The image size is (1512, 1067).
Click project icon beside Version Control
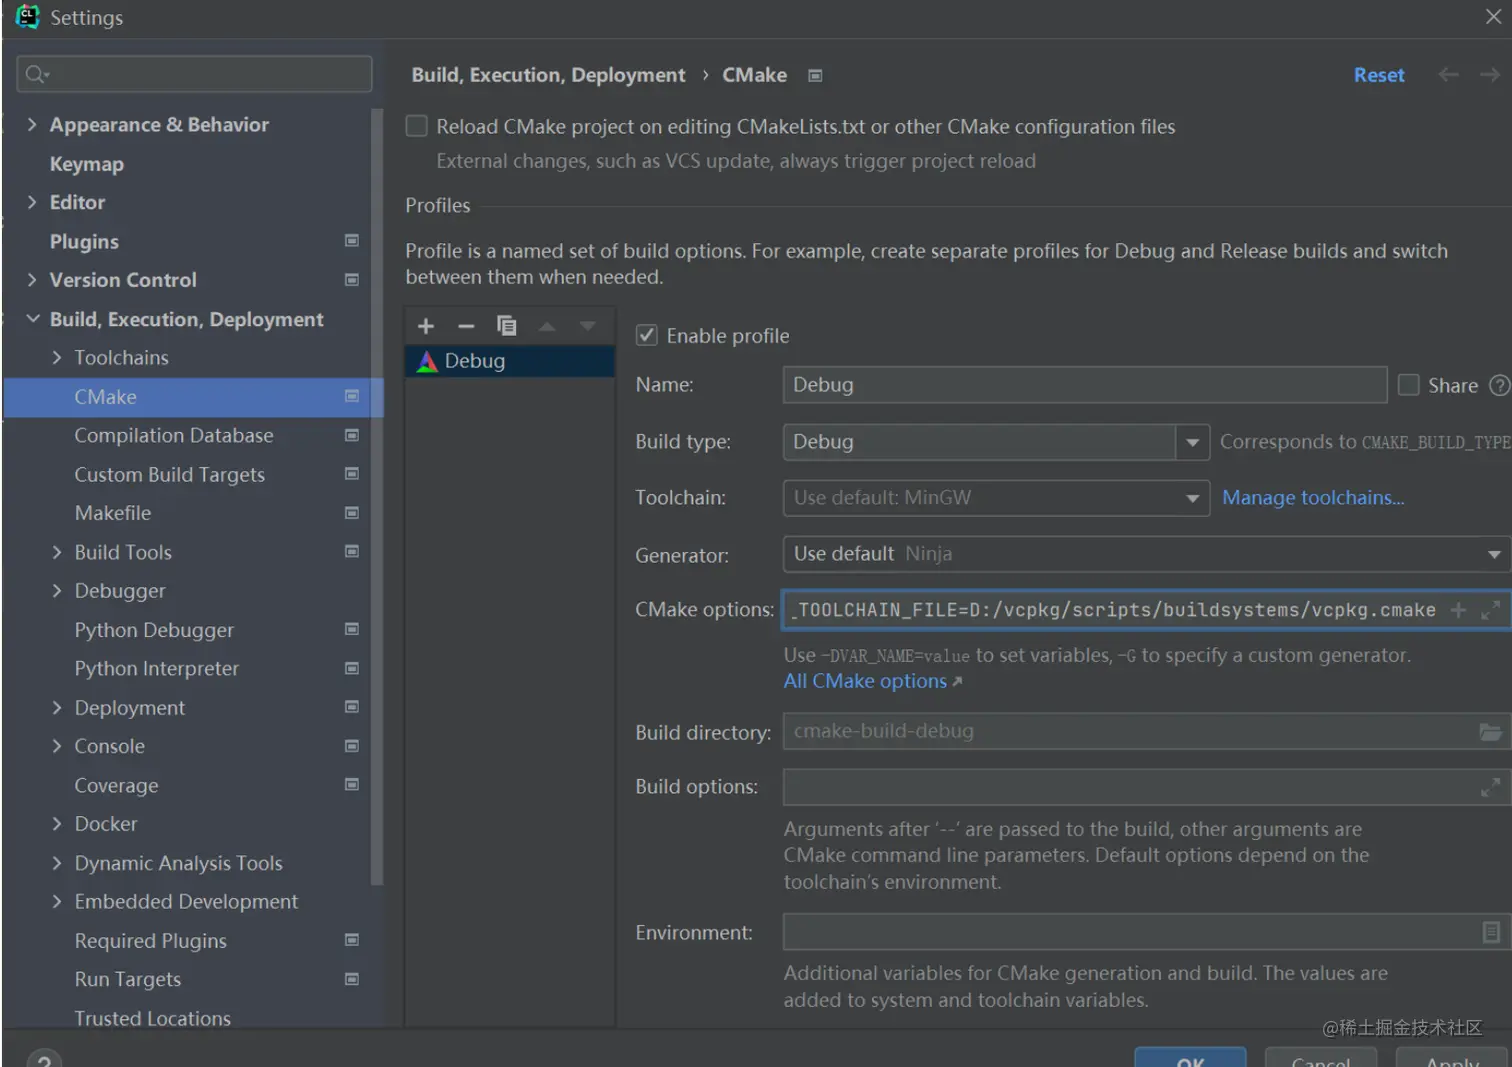tap(352, 280)
